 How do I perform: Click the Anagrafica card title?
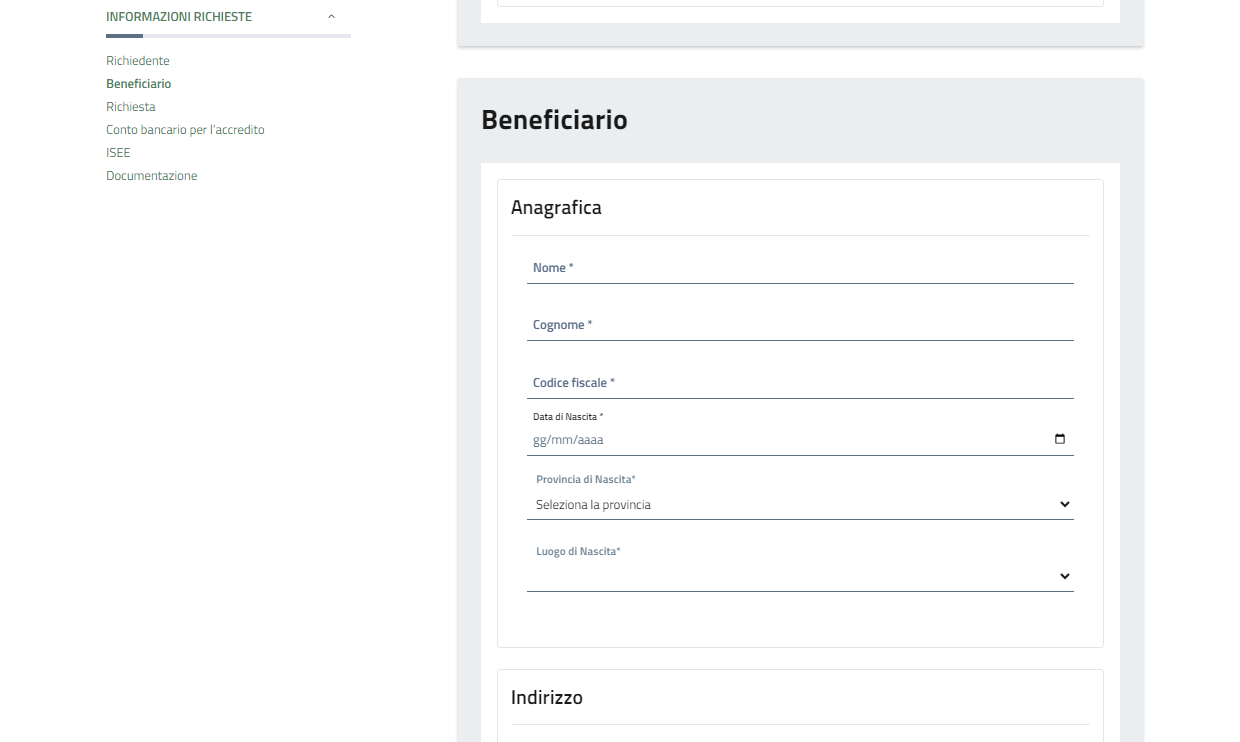coord(556,208)
